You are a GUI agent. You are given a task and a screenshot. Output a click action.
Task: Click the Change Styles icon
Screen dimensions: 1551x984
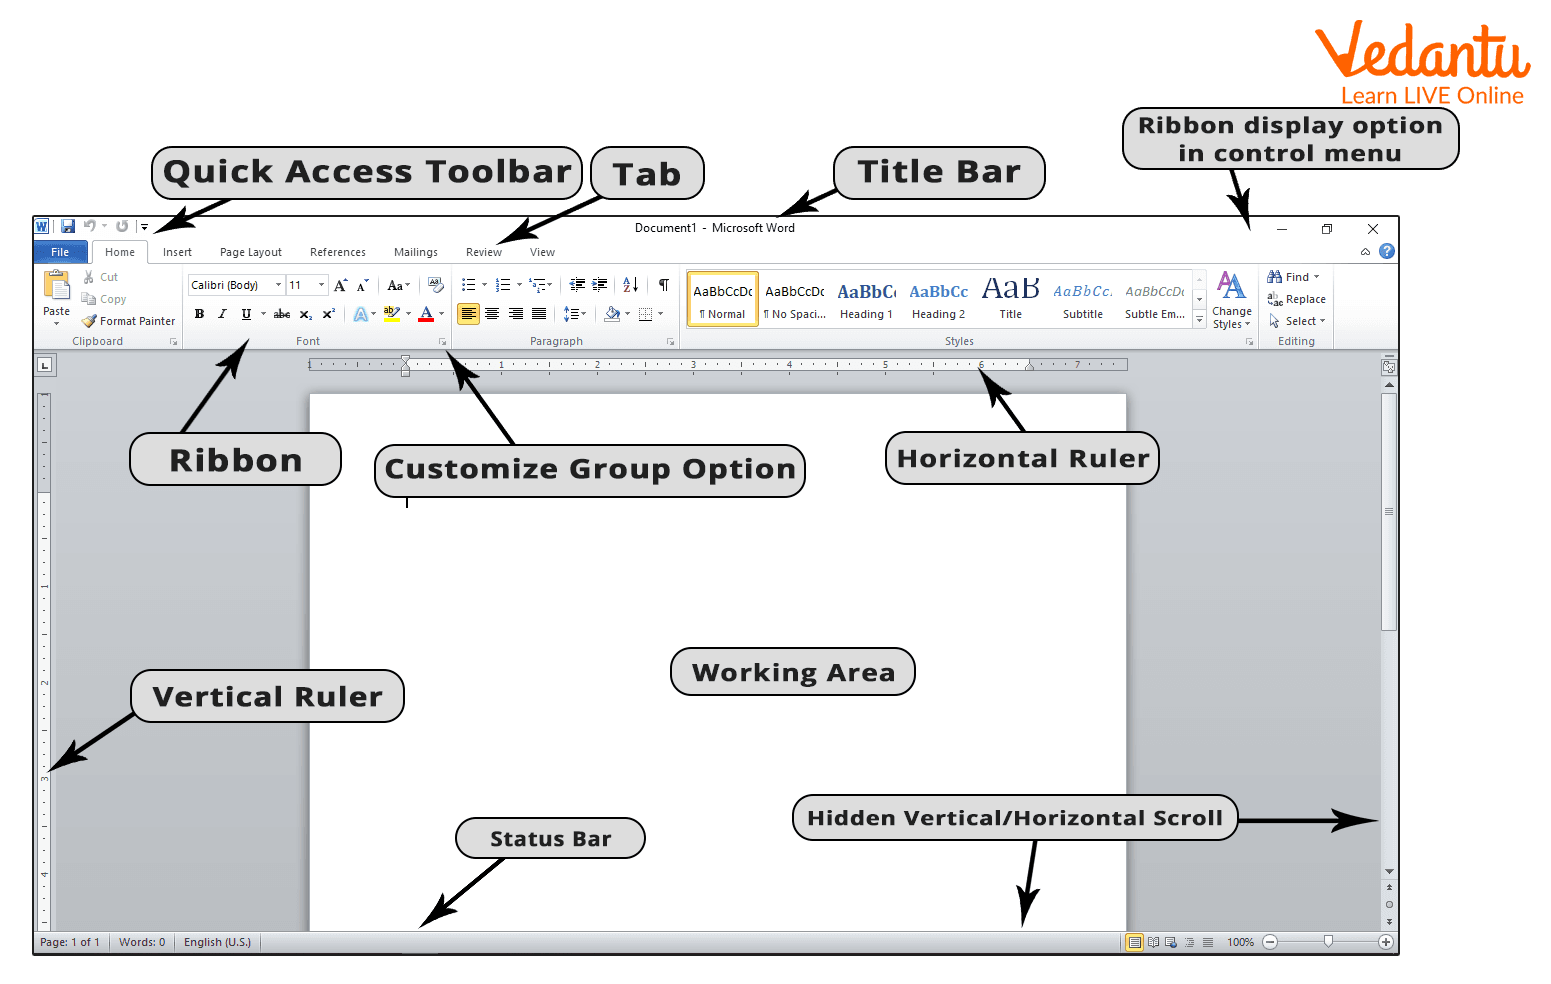point(1231,299)
